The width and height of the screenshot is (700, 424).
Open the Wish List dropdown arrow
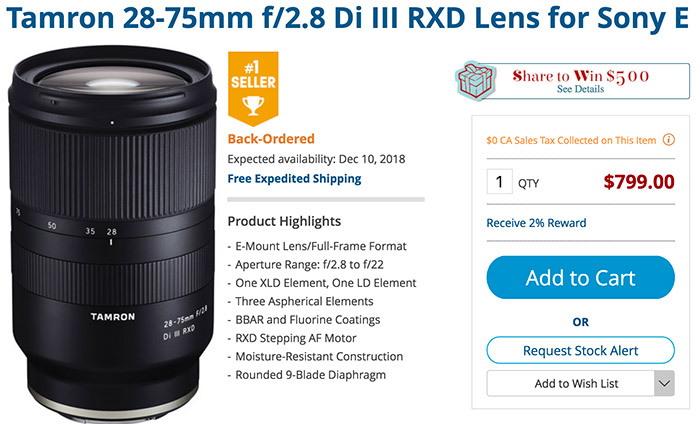(x=664, y=383)
